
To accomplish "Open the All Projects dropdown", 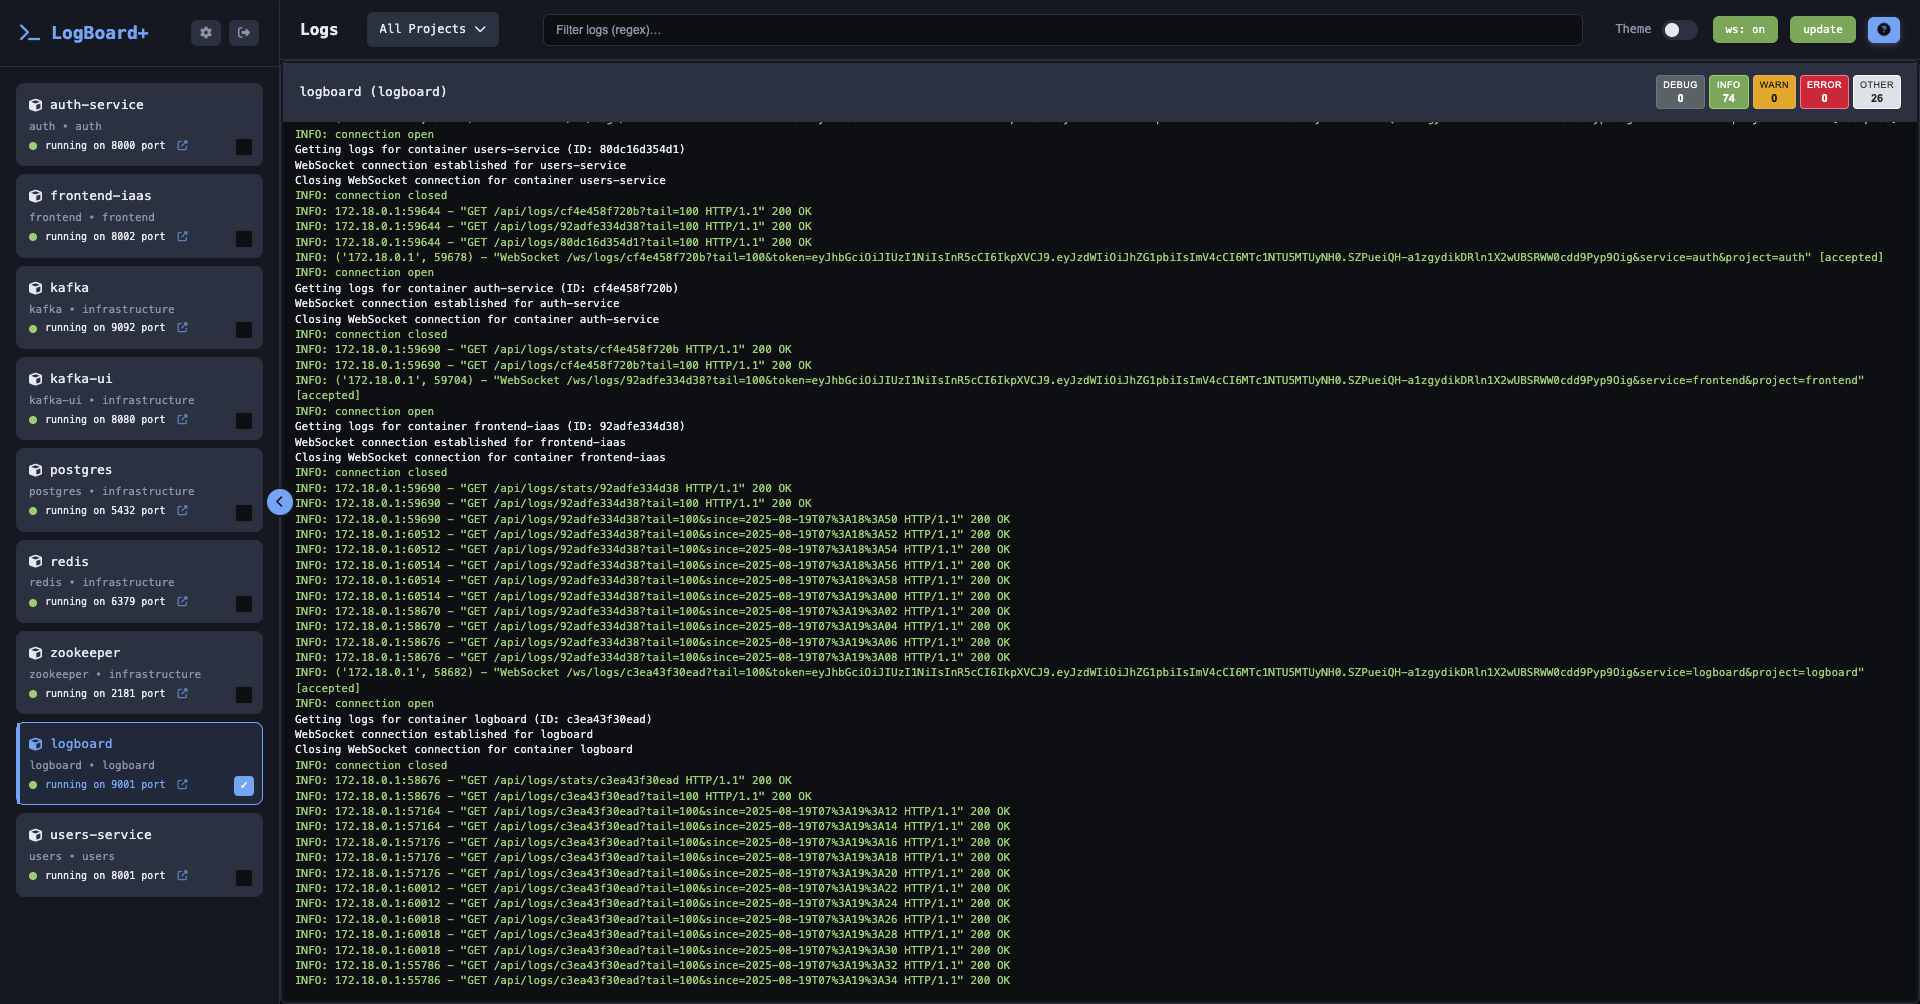I will pos(432,30).
